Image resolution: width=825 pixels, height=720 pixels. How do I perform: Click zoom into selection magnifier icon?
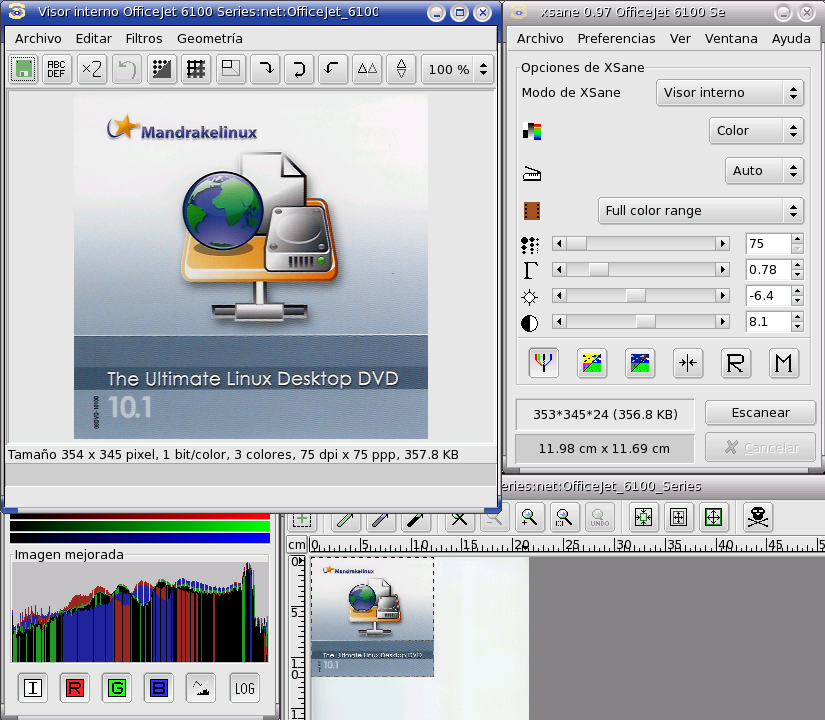pos(565,517)
